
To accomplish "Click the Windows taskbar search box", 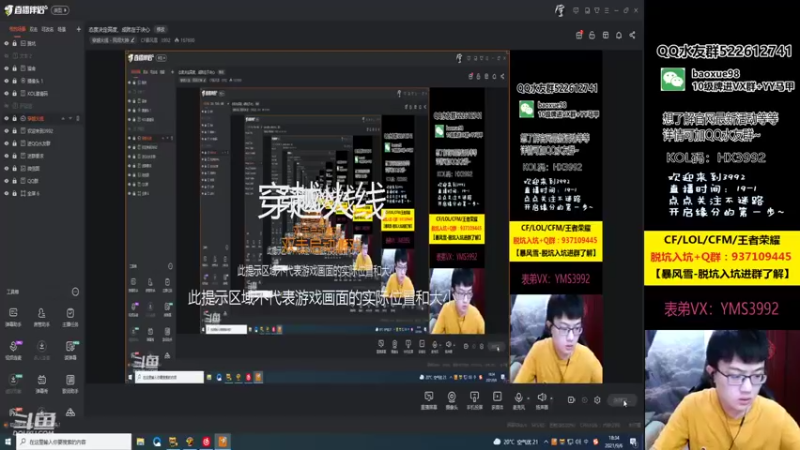I will pyautogui.click(x=74, y=442).
